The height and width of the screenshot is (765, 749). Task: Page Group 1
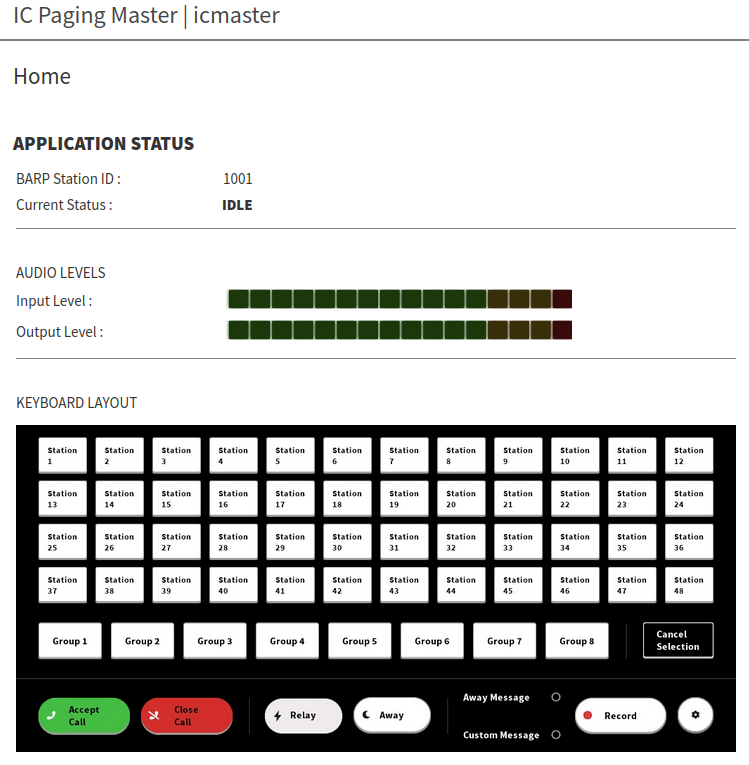[x=70, y=641]
